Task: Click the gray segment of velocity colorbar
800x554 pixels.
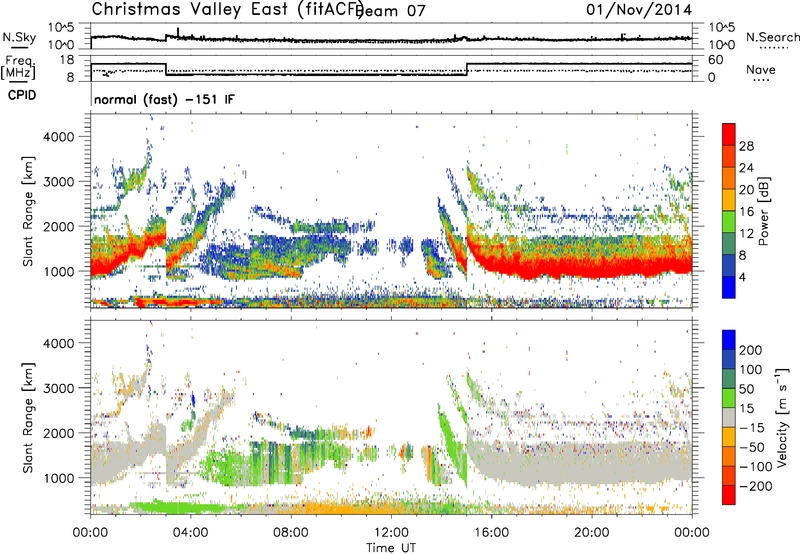Action: pyautogui.click(x=729, y=417)
